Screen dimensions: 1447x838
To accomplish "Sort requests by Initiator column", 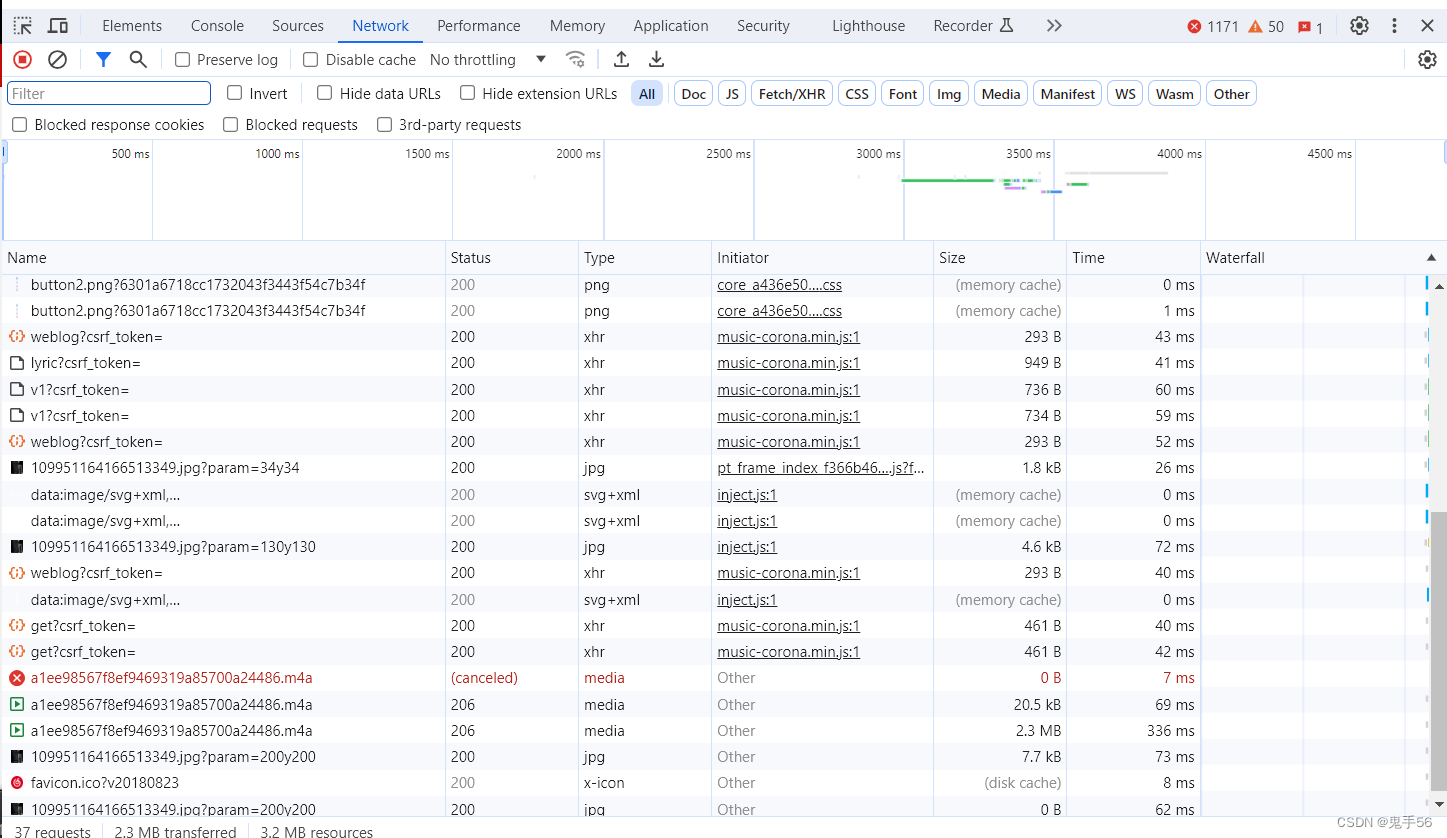I will [x=822, y=258].
